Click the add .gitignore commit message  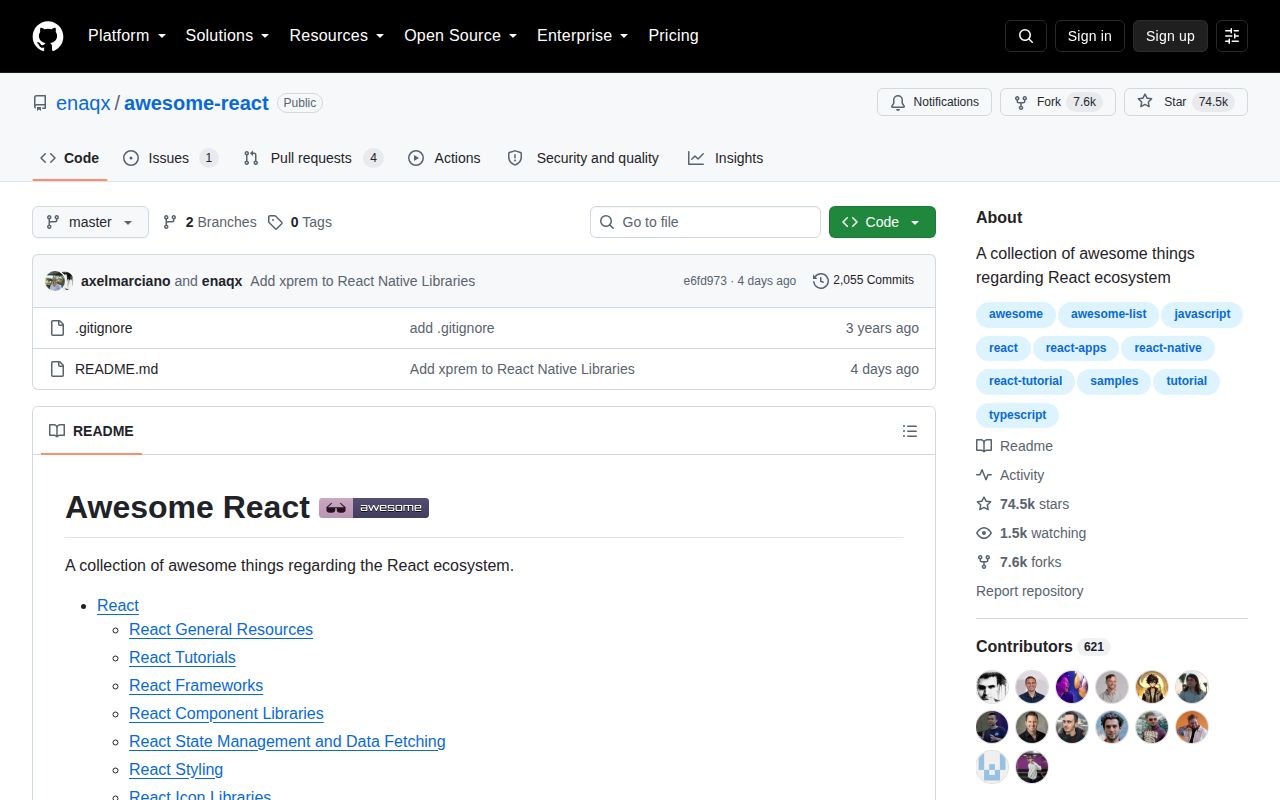click(x=452, y=328)
